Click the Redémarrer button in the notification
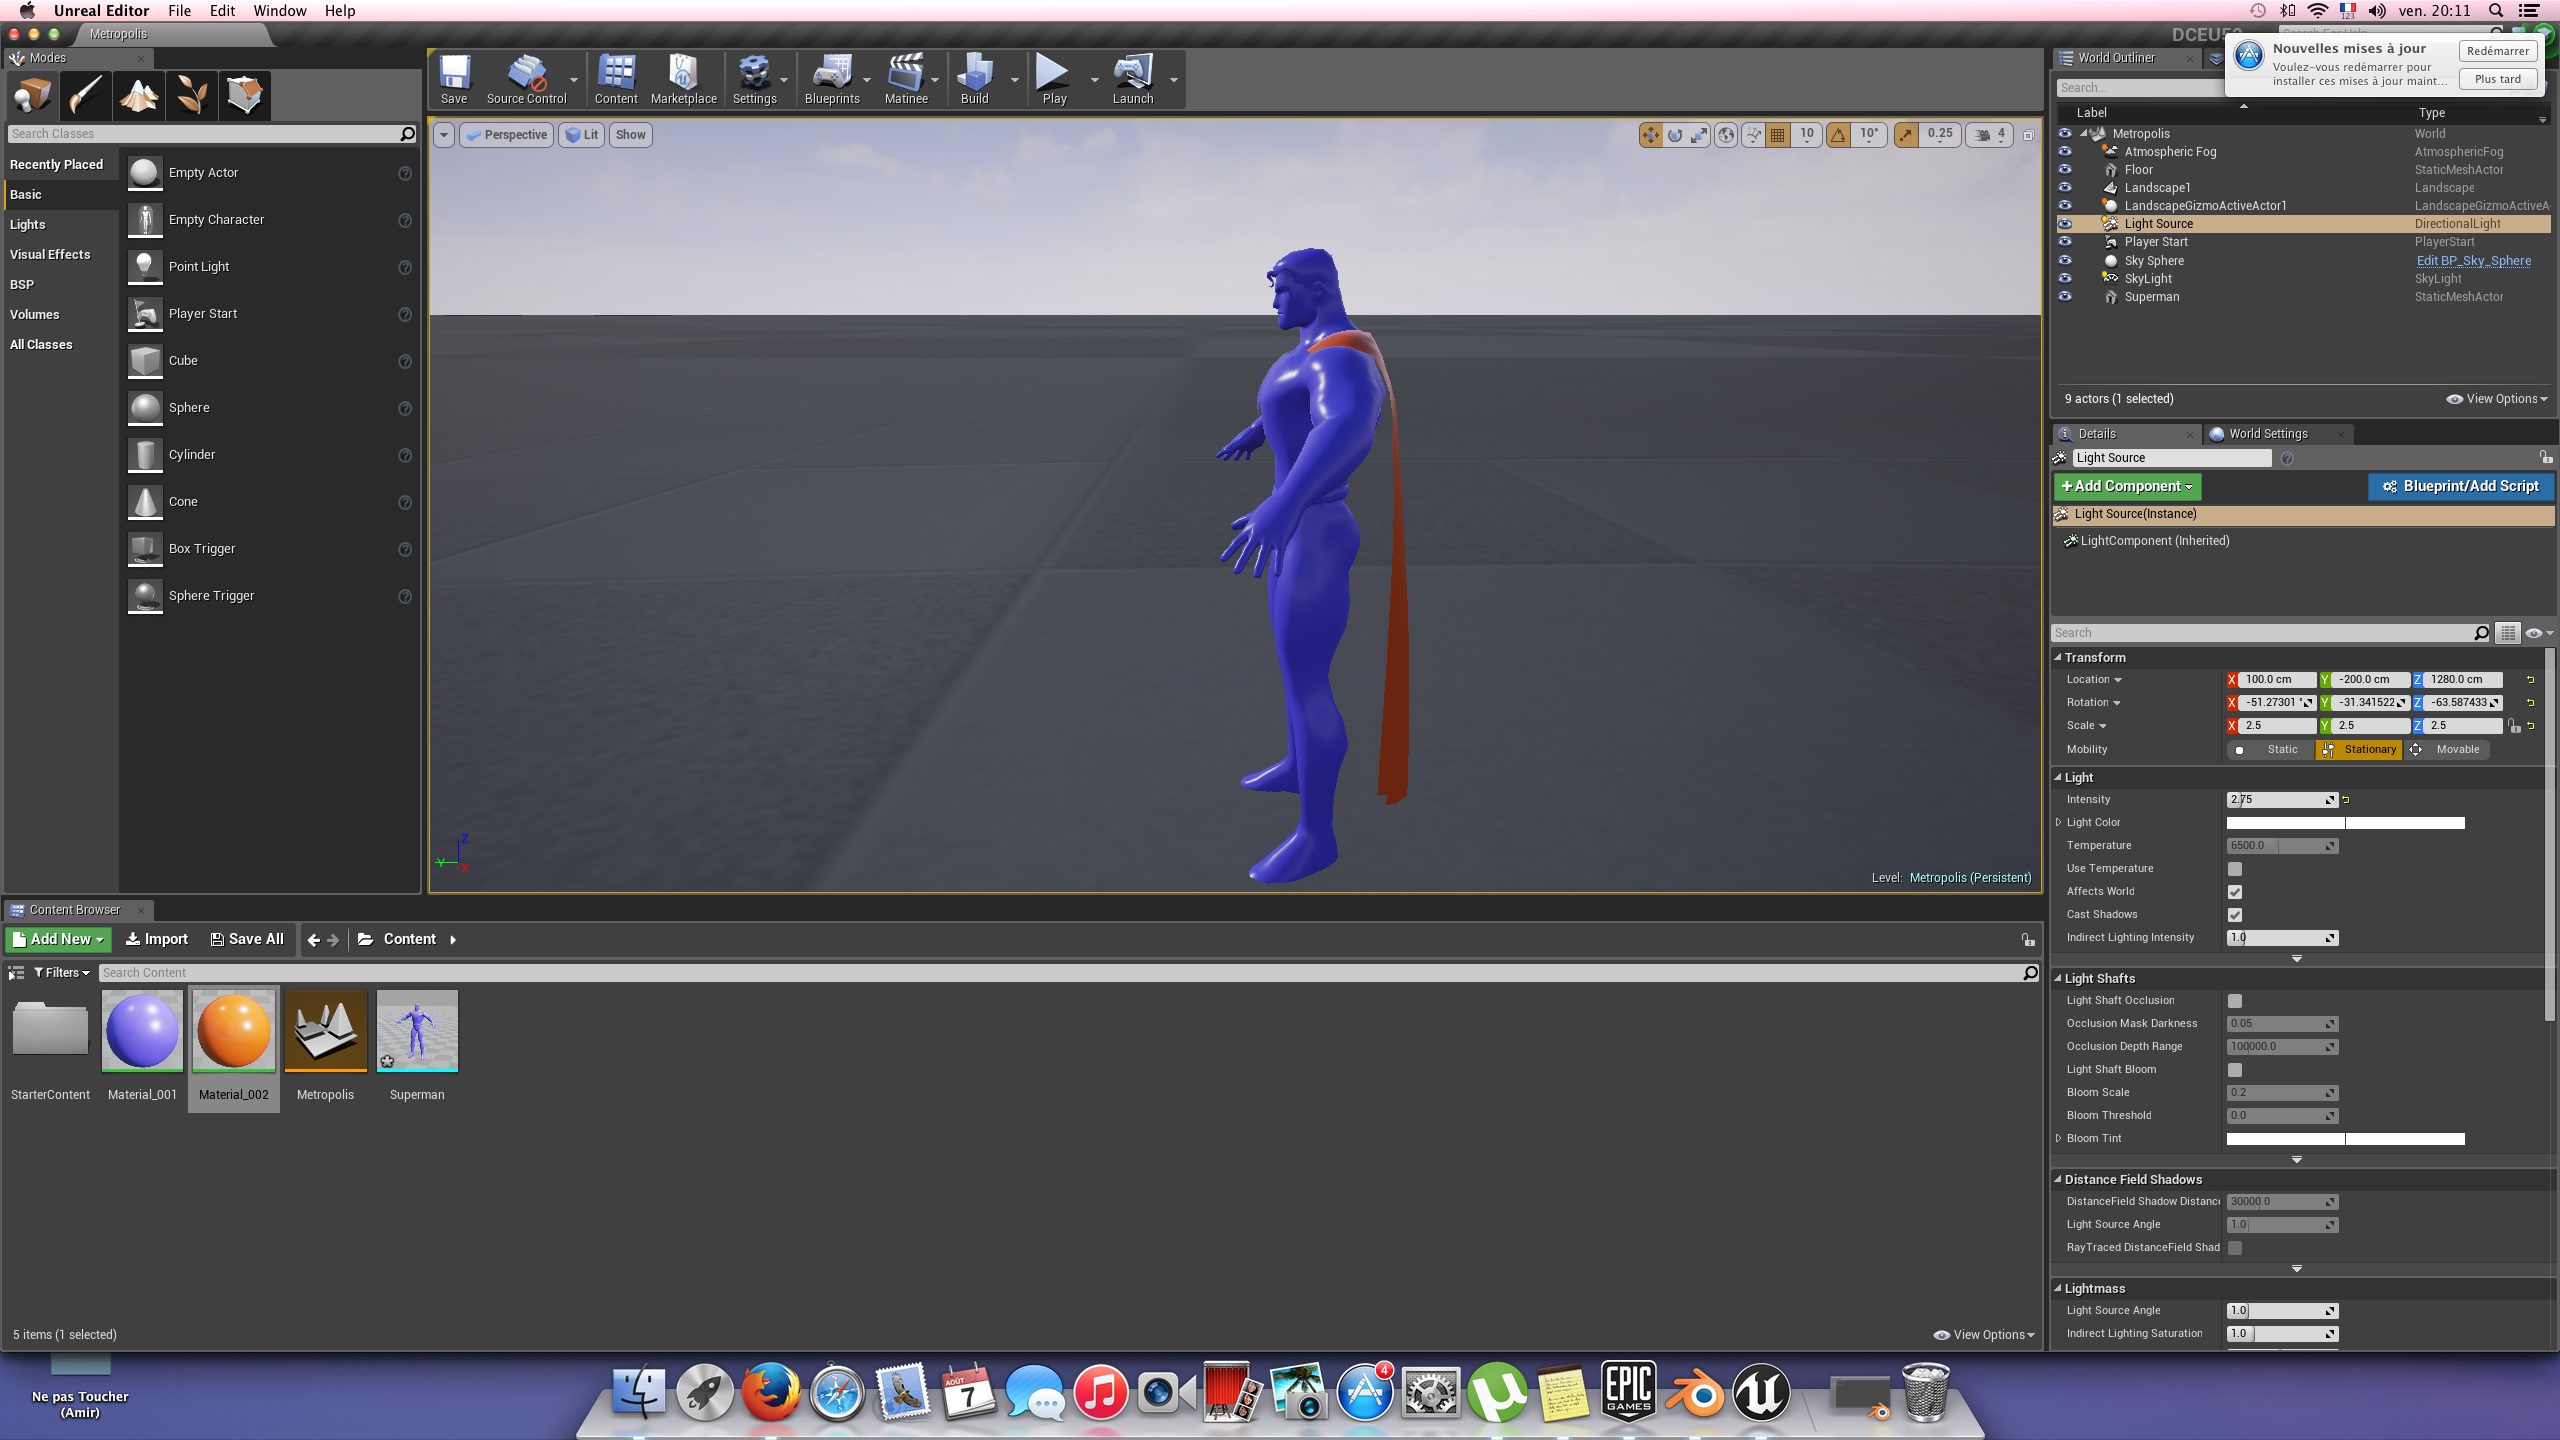 tap(2498, 51)
